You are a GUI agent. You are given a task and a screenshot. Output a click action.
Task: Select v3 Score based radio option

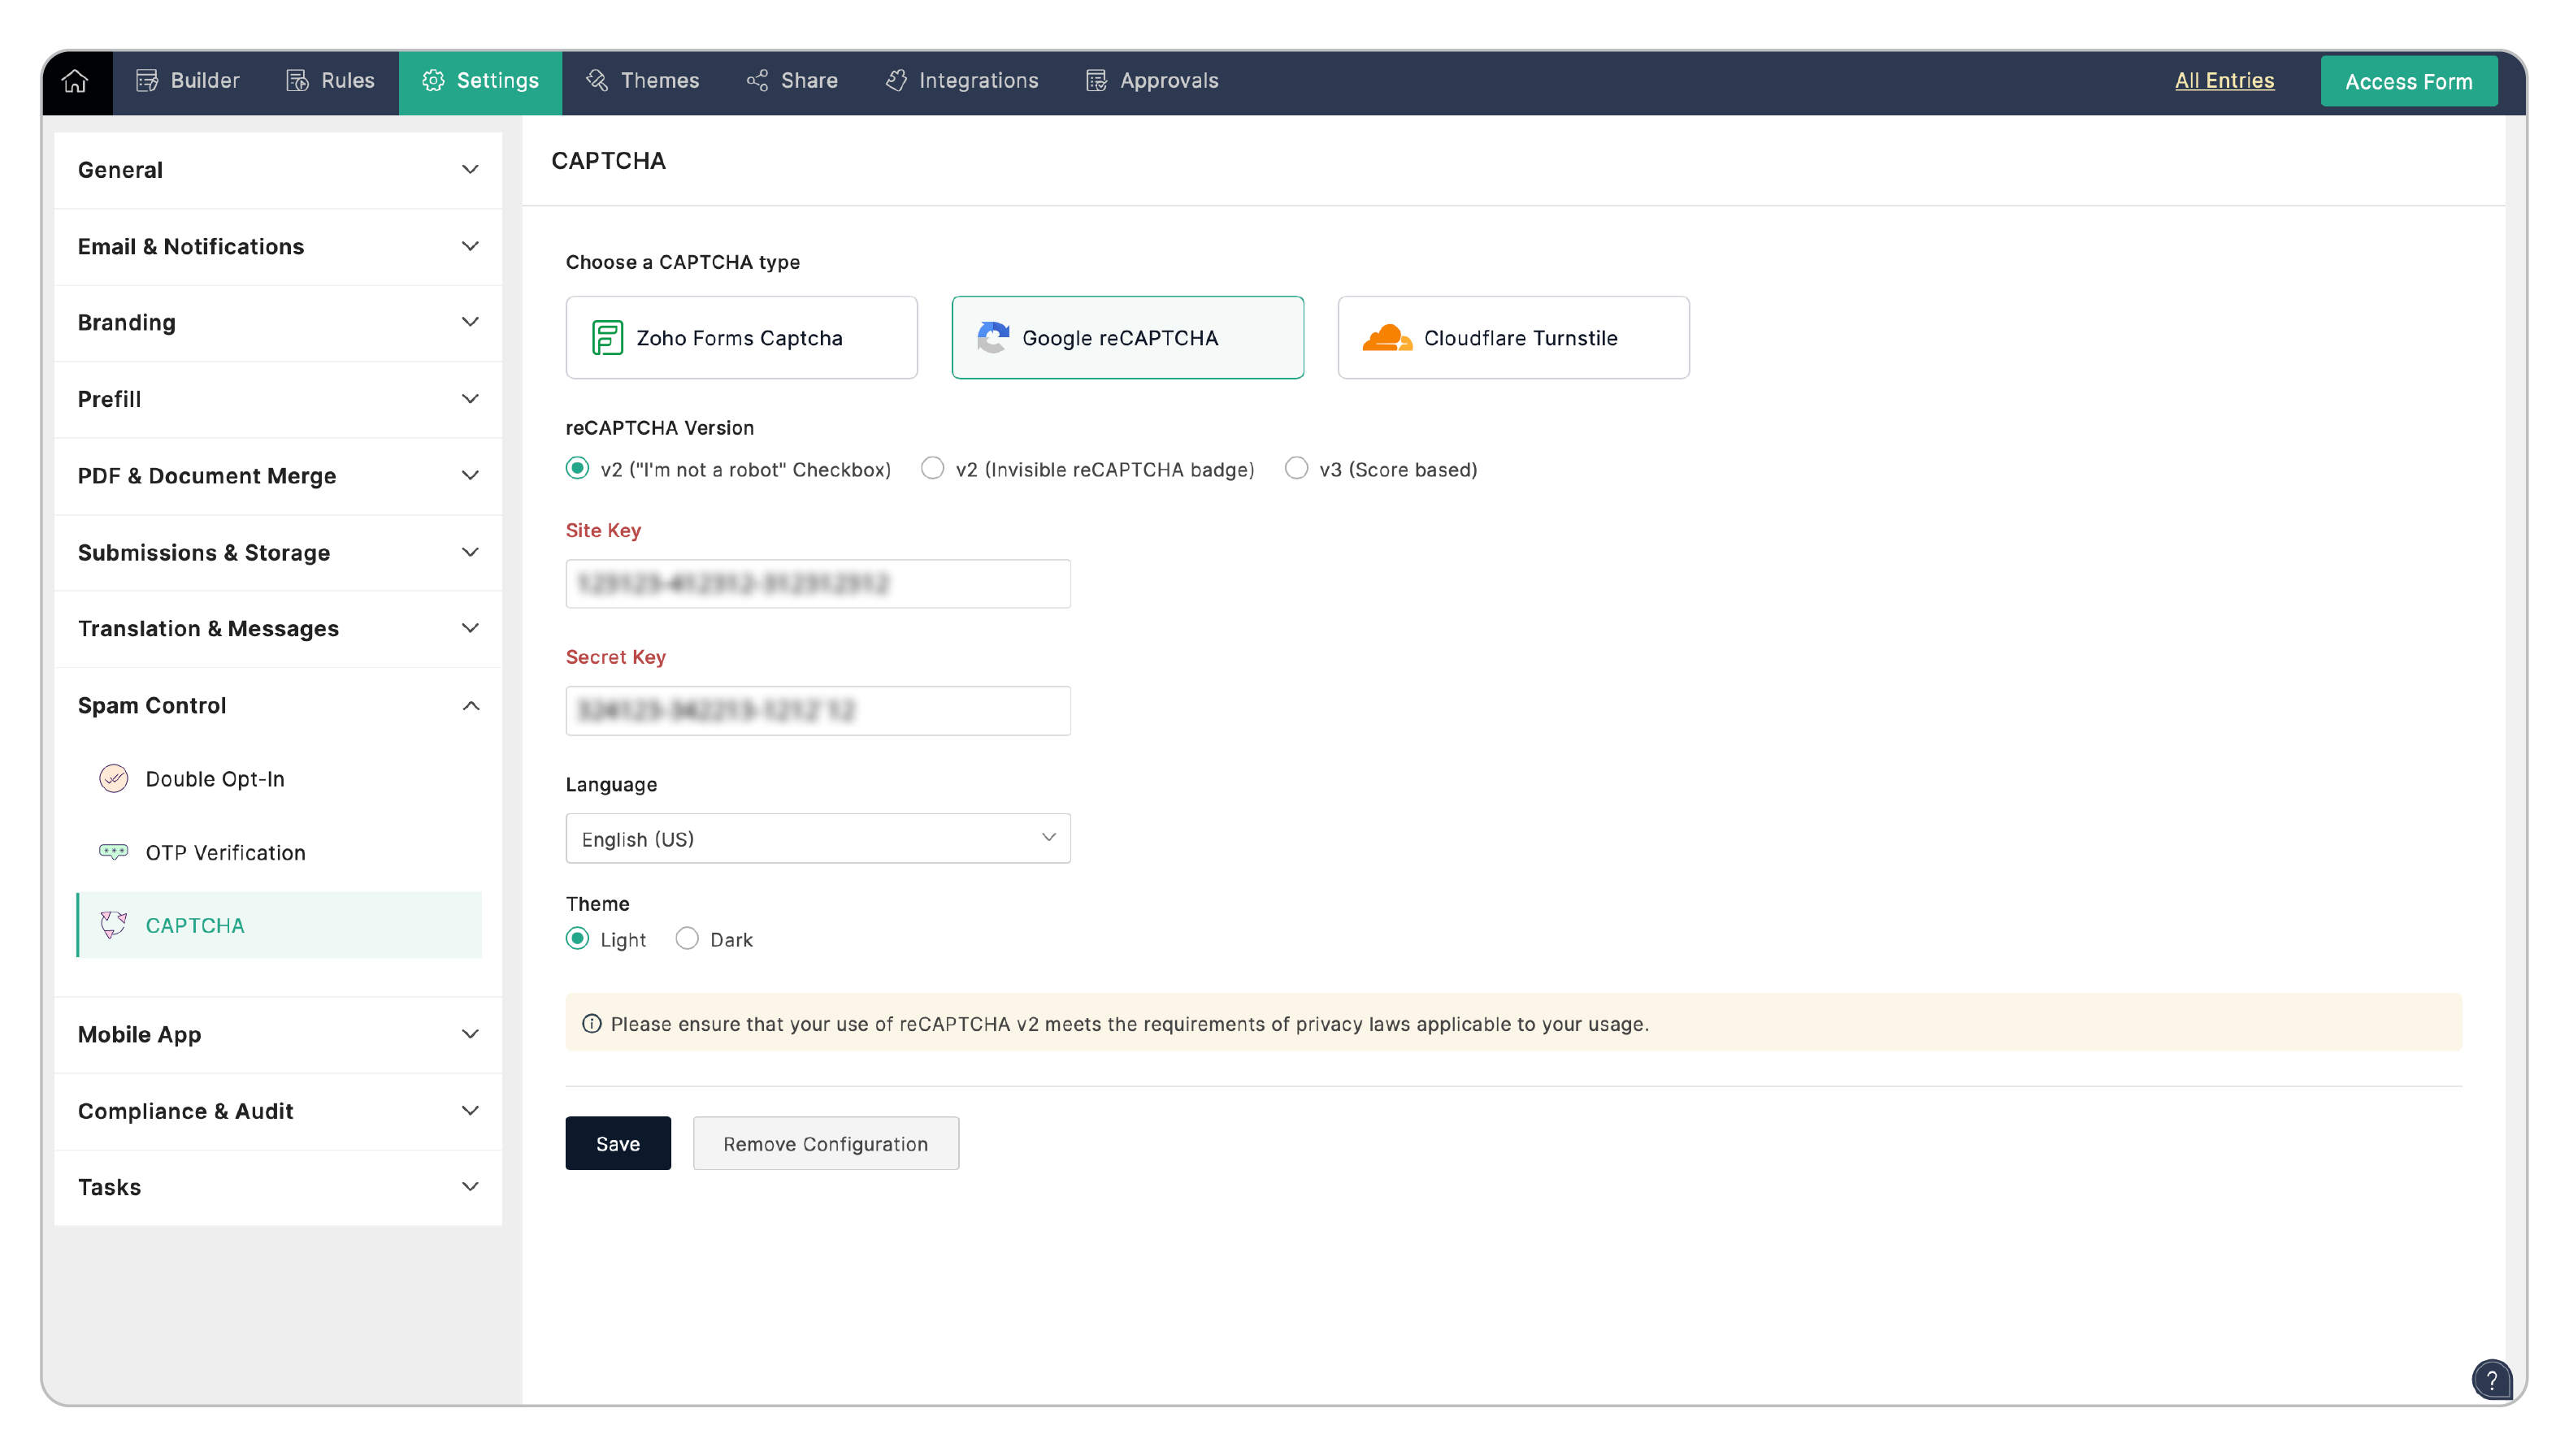[x=1296, y=469]
